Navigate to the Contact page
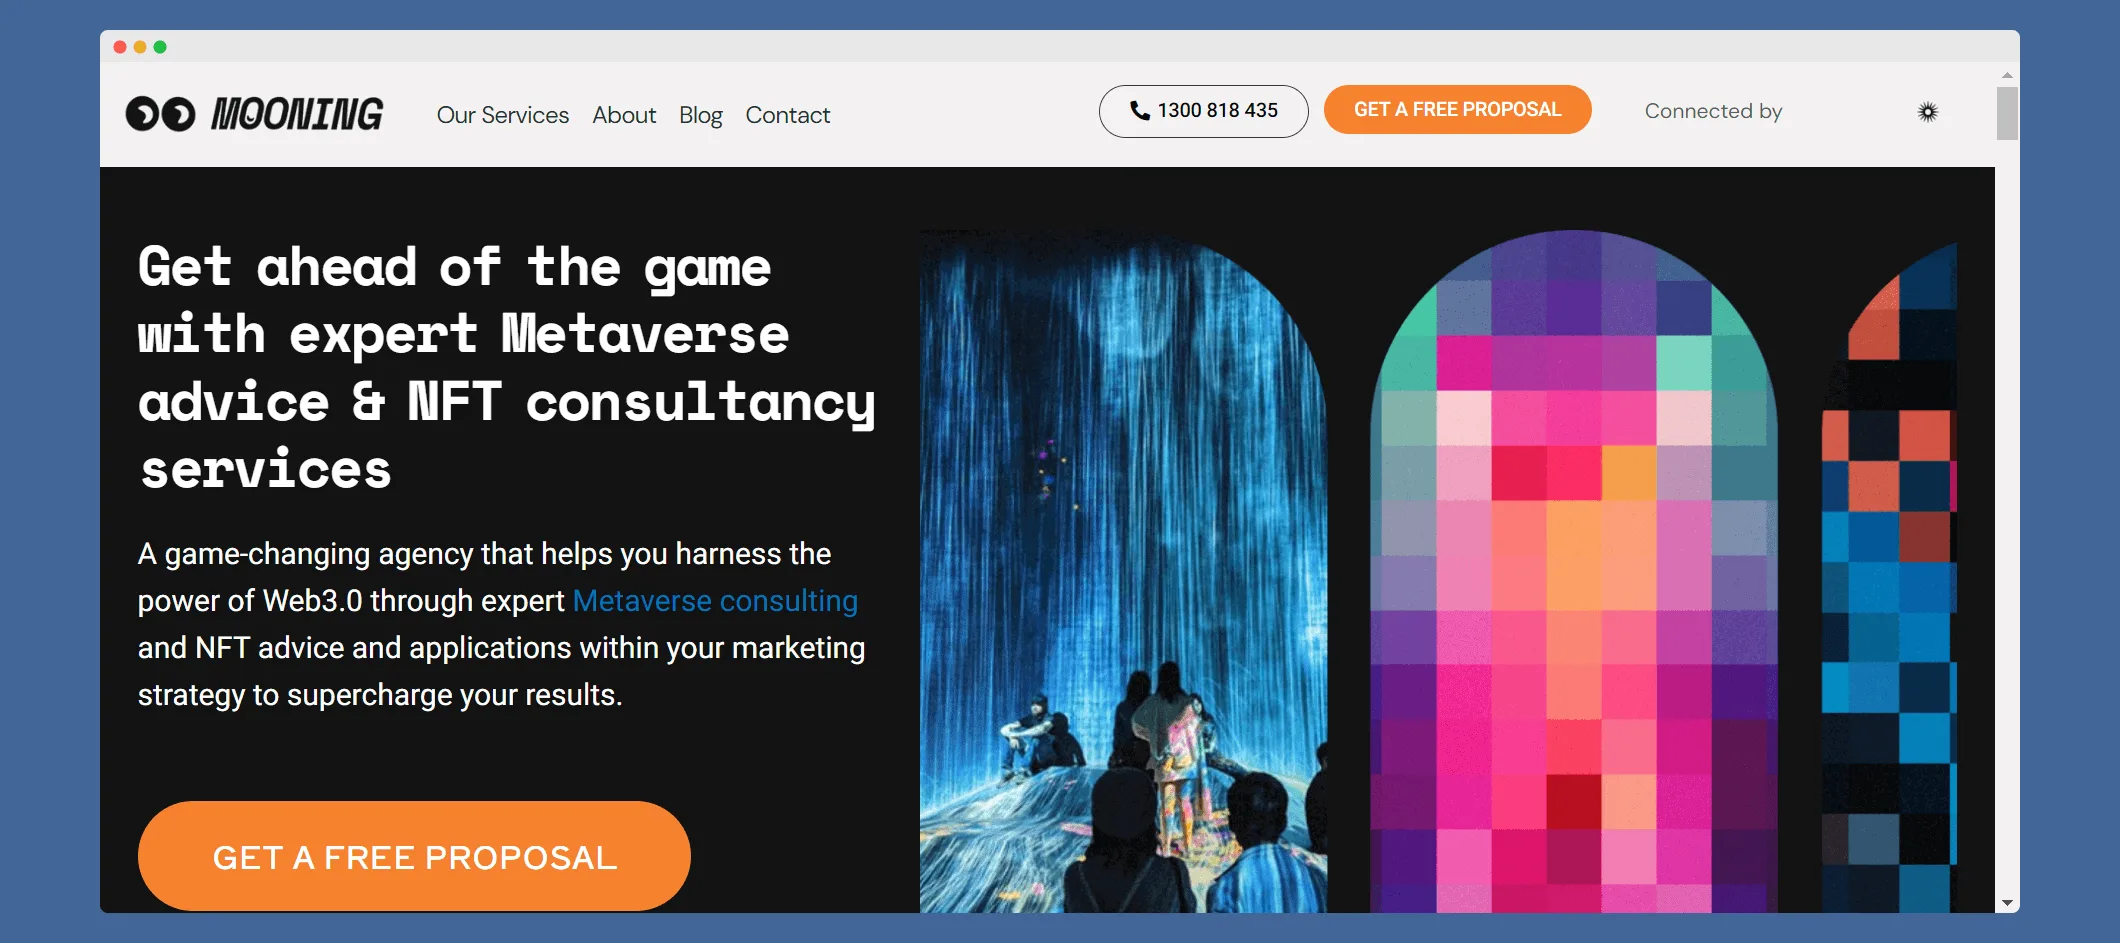This screenshot has height=943, width=2120. click(x=787, y=115)
